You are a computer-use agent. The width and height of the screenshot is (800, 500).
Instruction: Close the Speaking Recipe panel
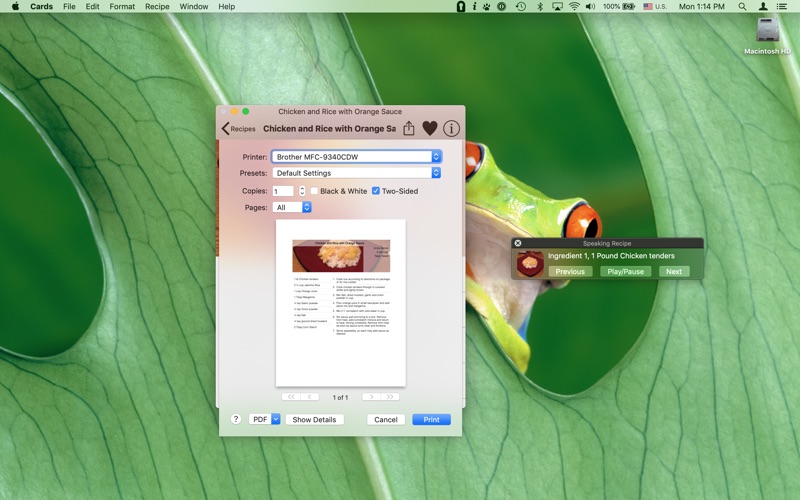tap(518, 243)
